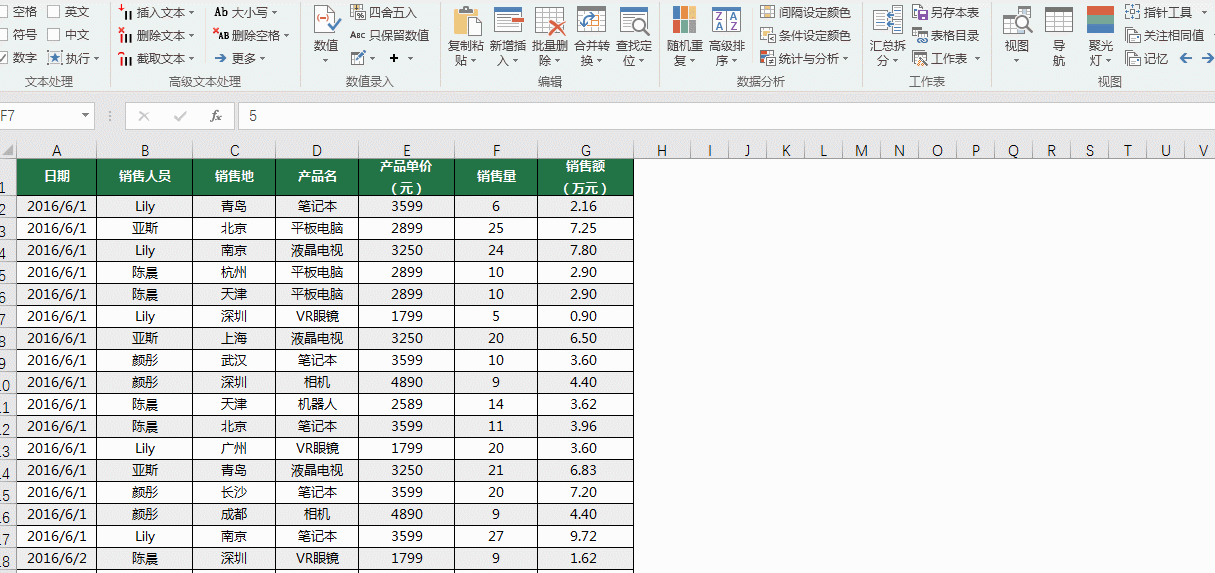Open the 工作表 dropdown in ribbon
1215x573 pixels.
coord(946,58)
